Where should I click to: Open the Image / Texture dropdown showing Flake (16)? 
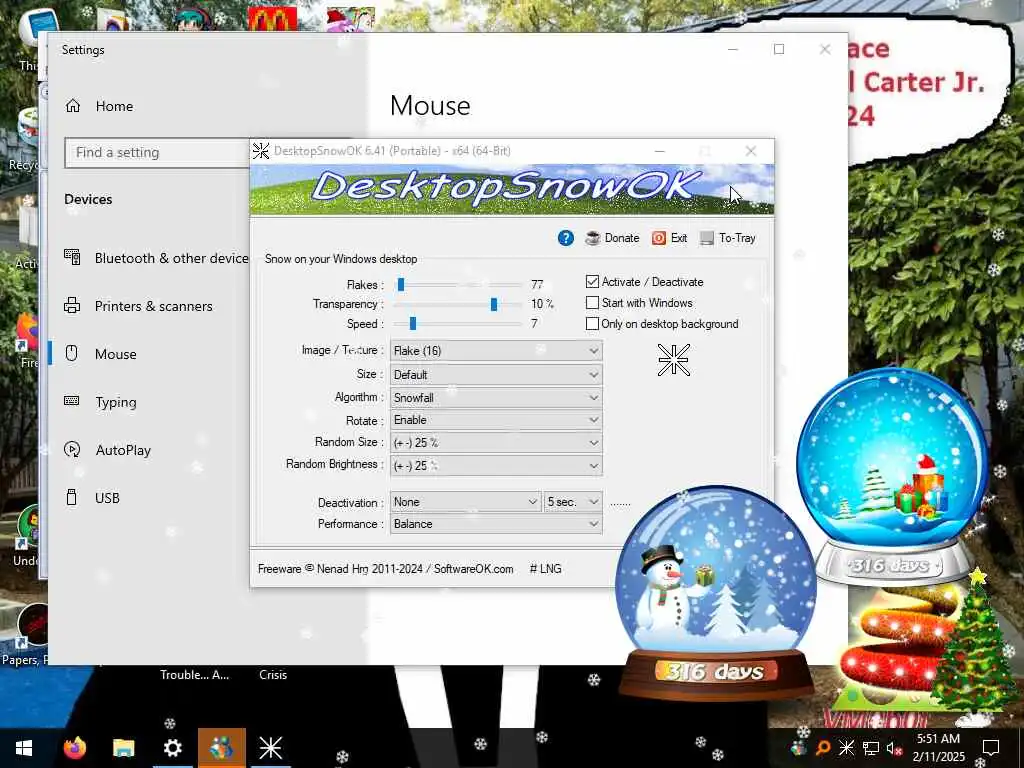point(496,351)
